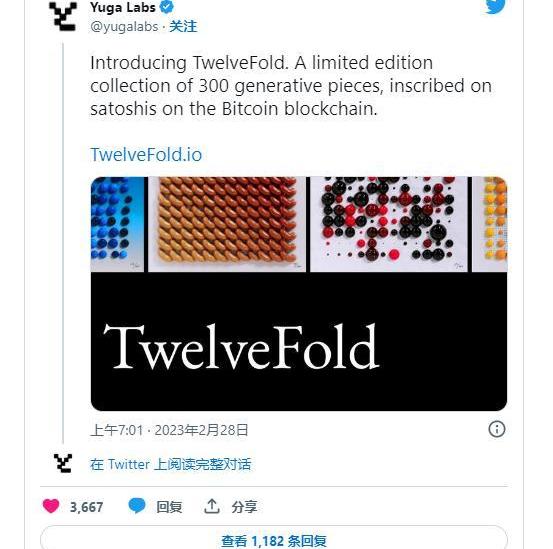Image resolution: width=553 pixels, height=549 pixels.
Task: Click the blue verified badge icon
Action: point(166,7)
